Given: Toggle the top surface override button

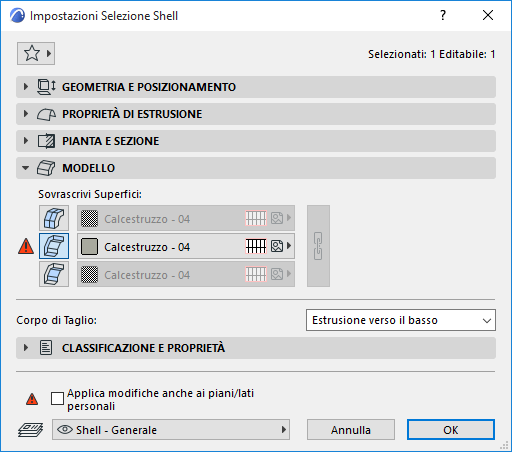Looking at the screenshot, I should 54,218.
